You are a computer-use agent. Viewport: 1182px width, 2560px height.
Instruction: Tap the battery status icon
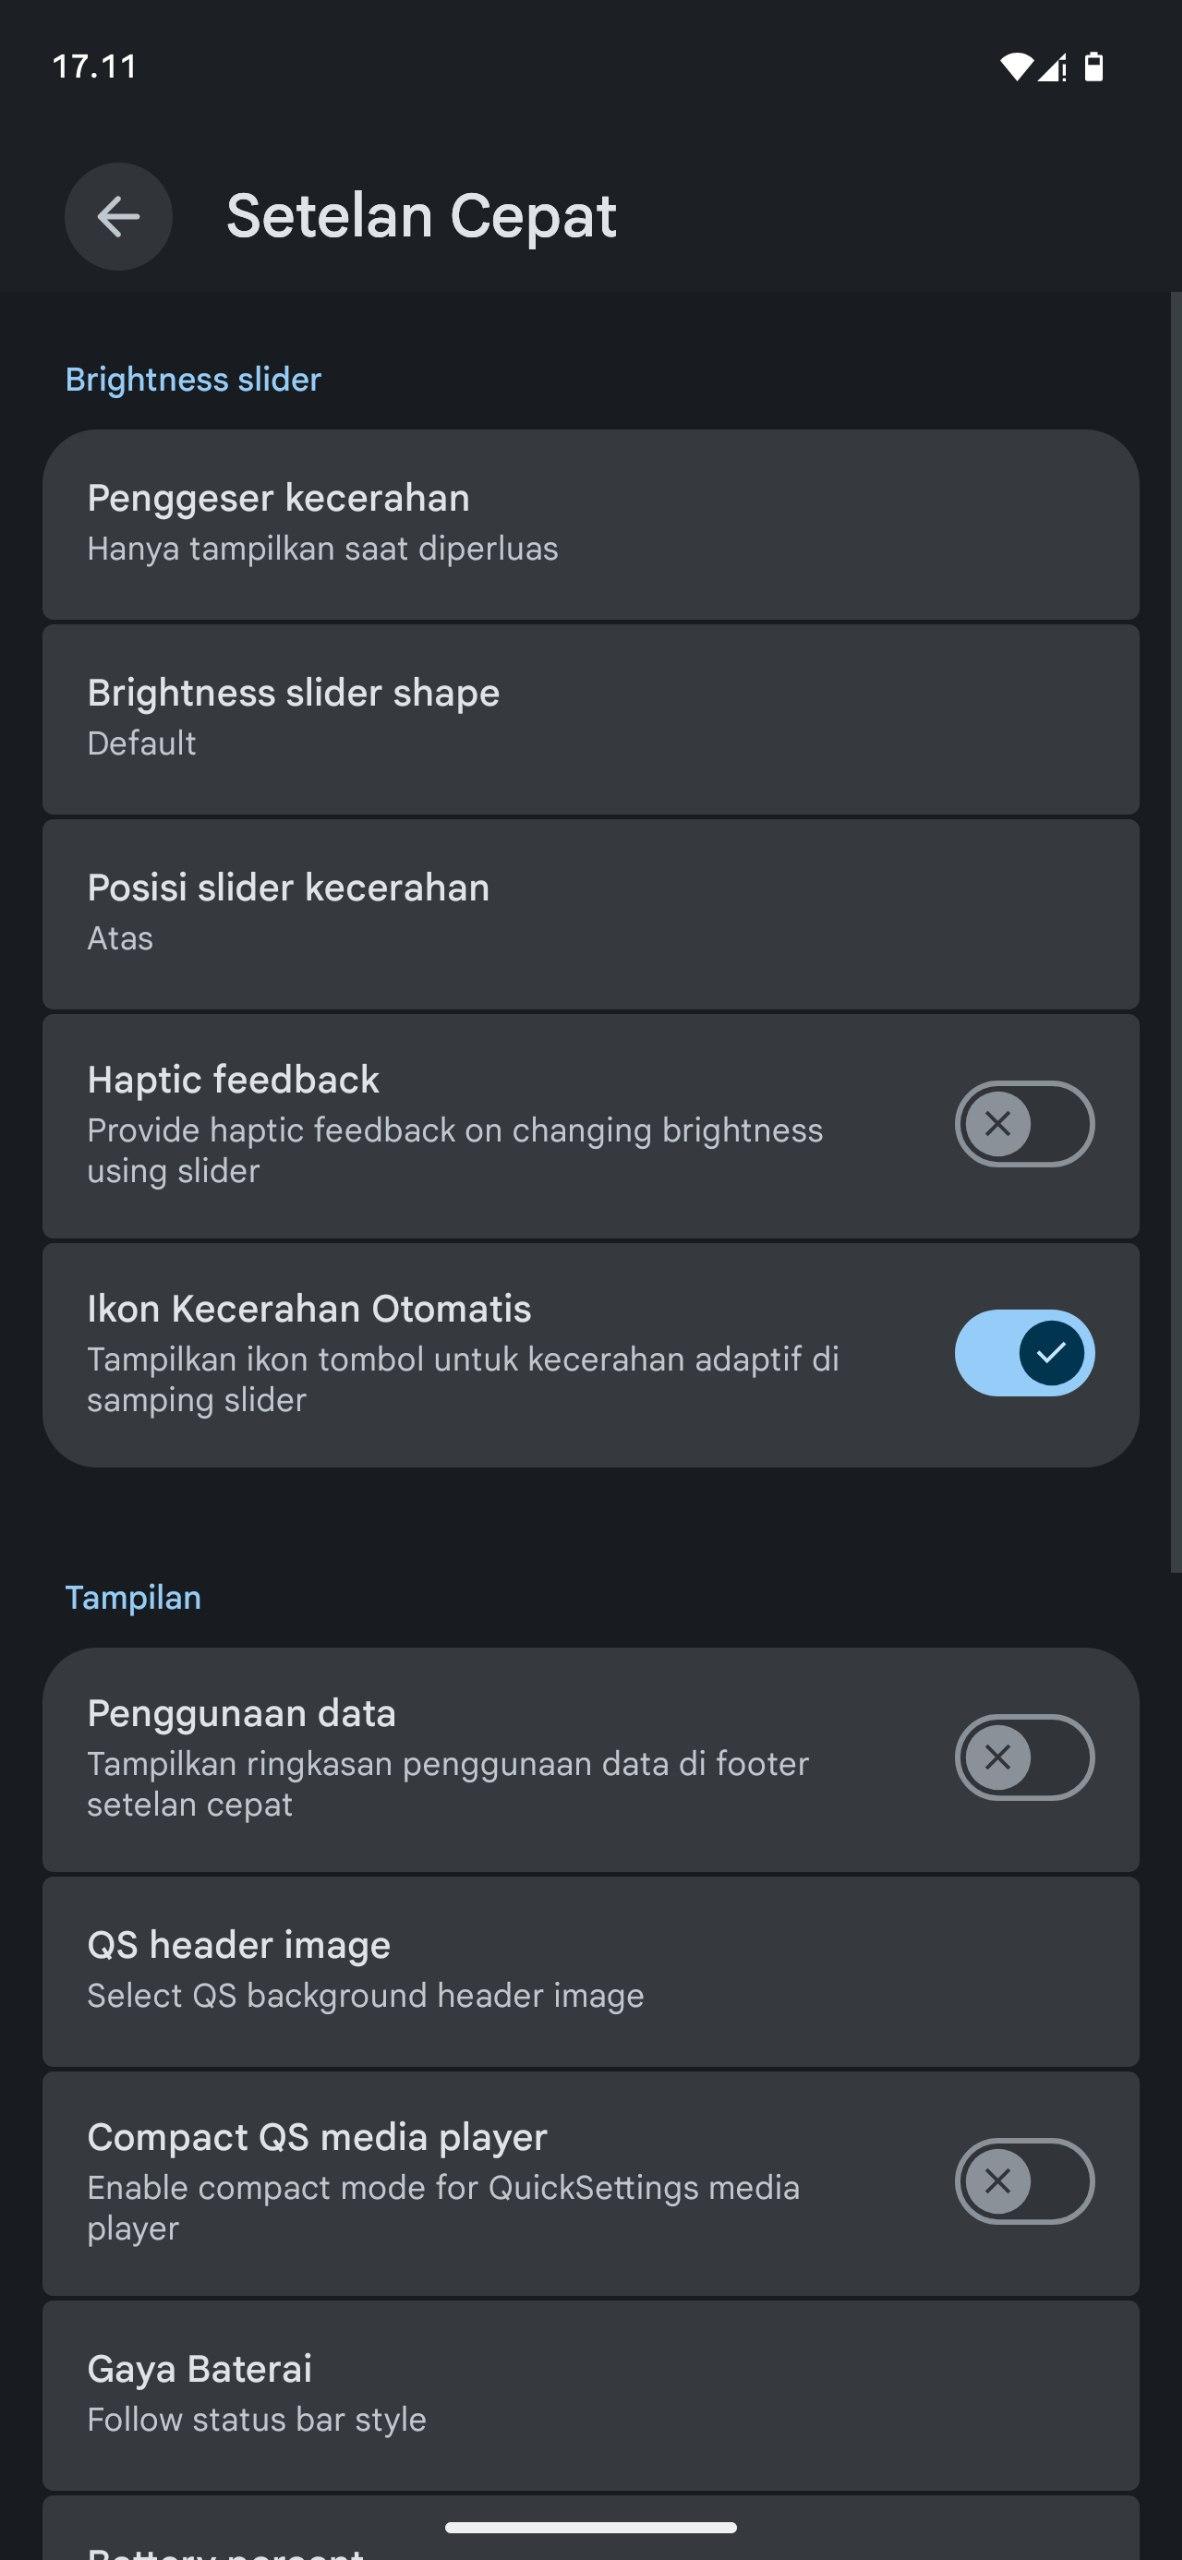click(x=1094, y=67)
